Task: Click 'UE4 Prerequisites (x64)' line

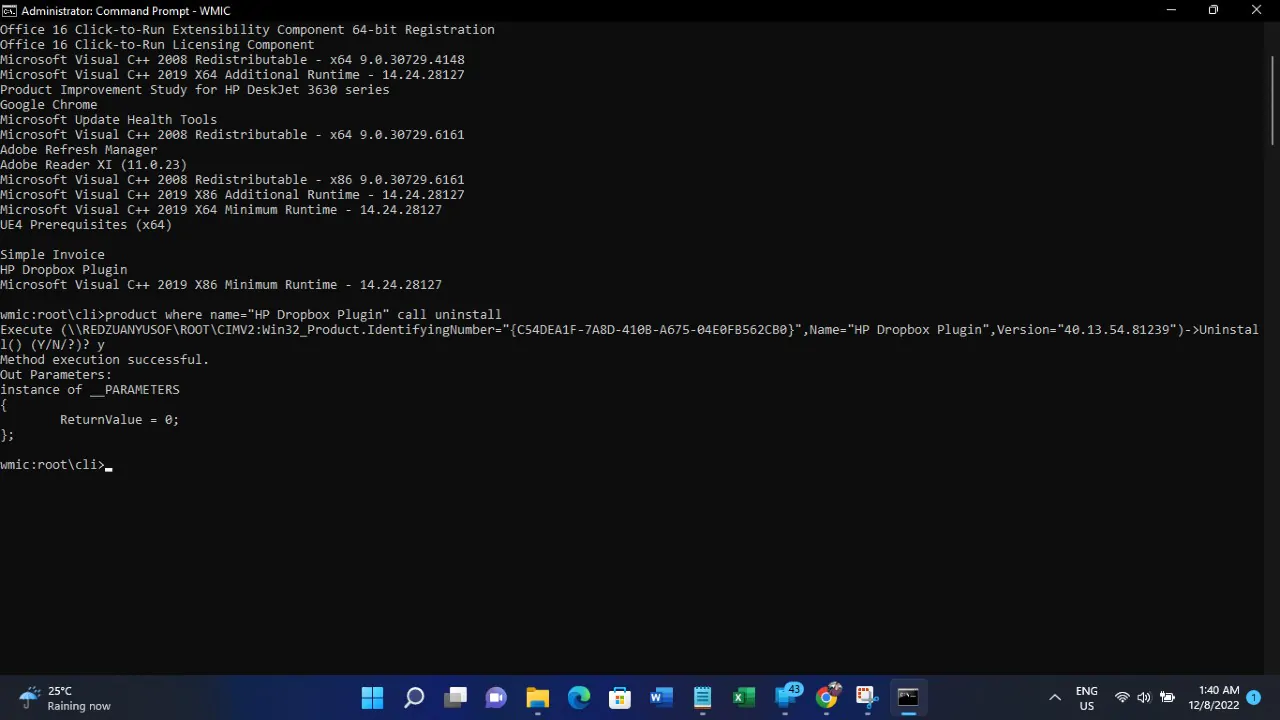Action: point(86,225)
